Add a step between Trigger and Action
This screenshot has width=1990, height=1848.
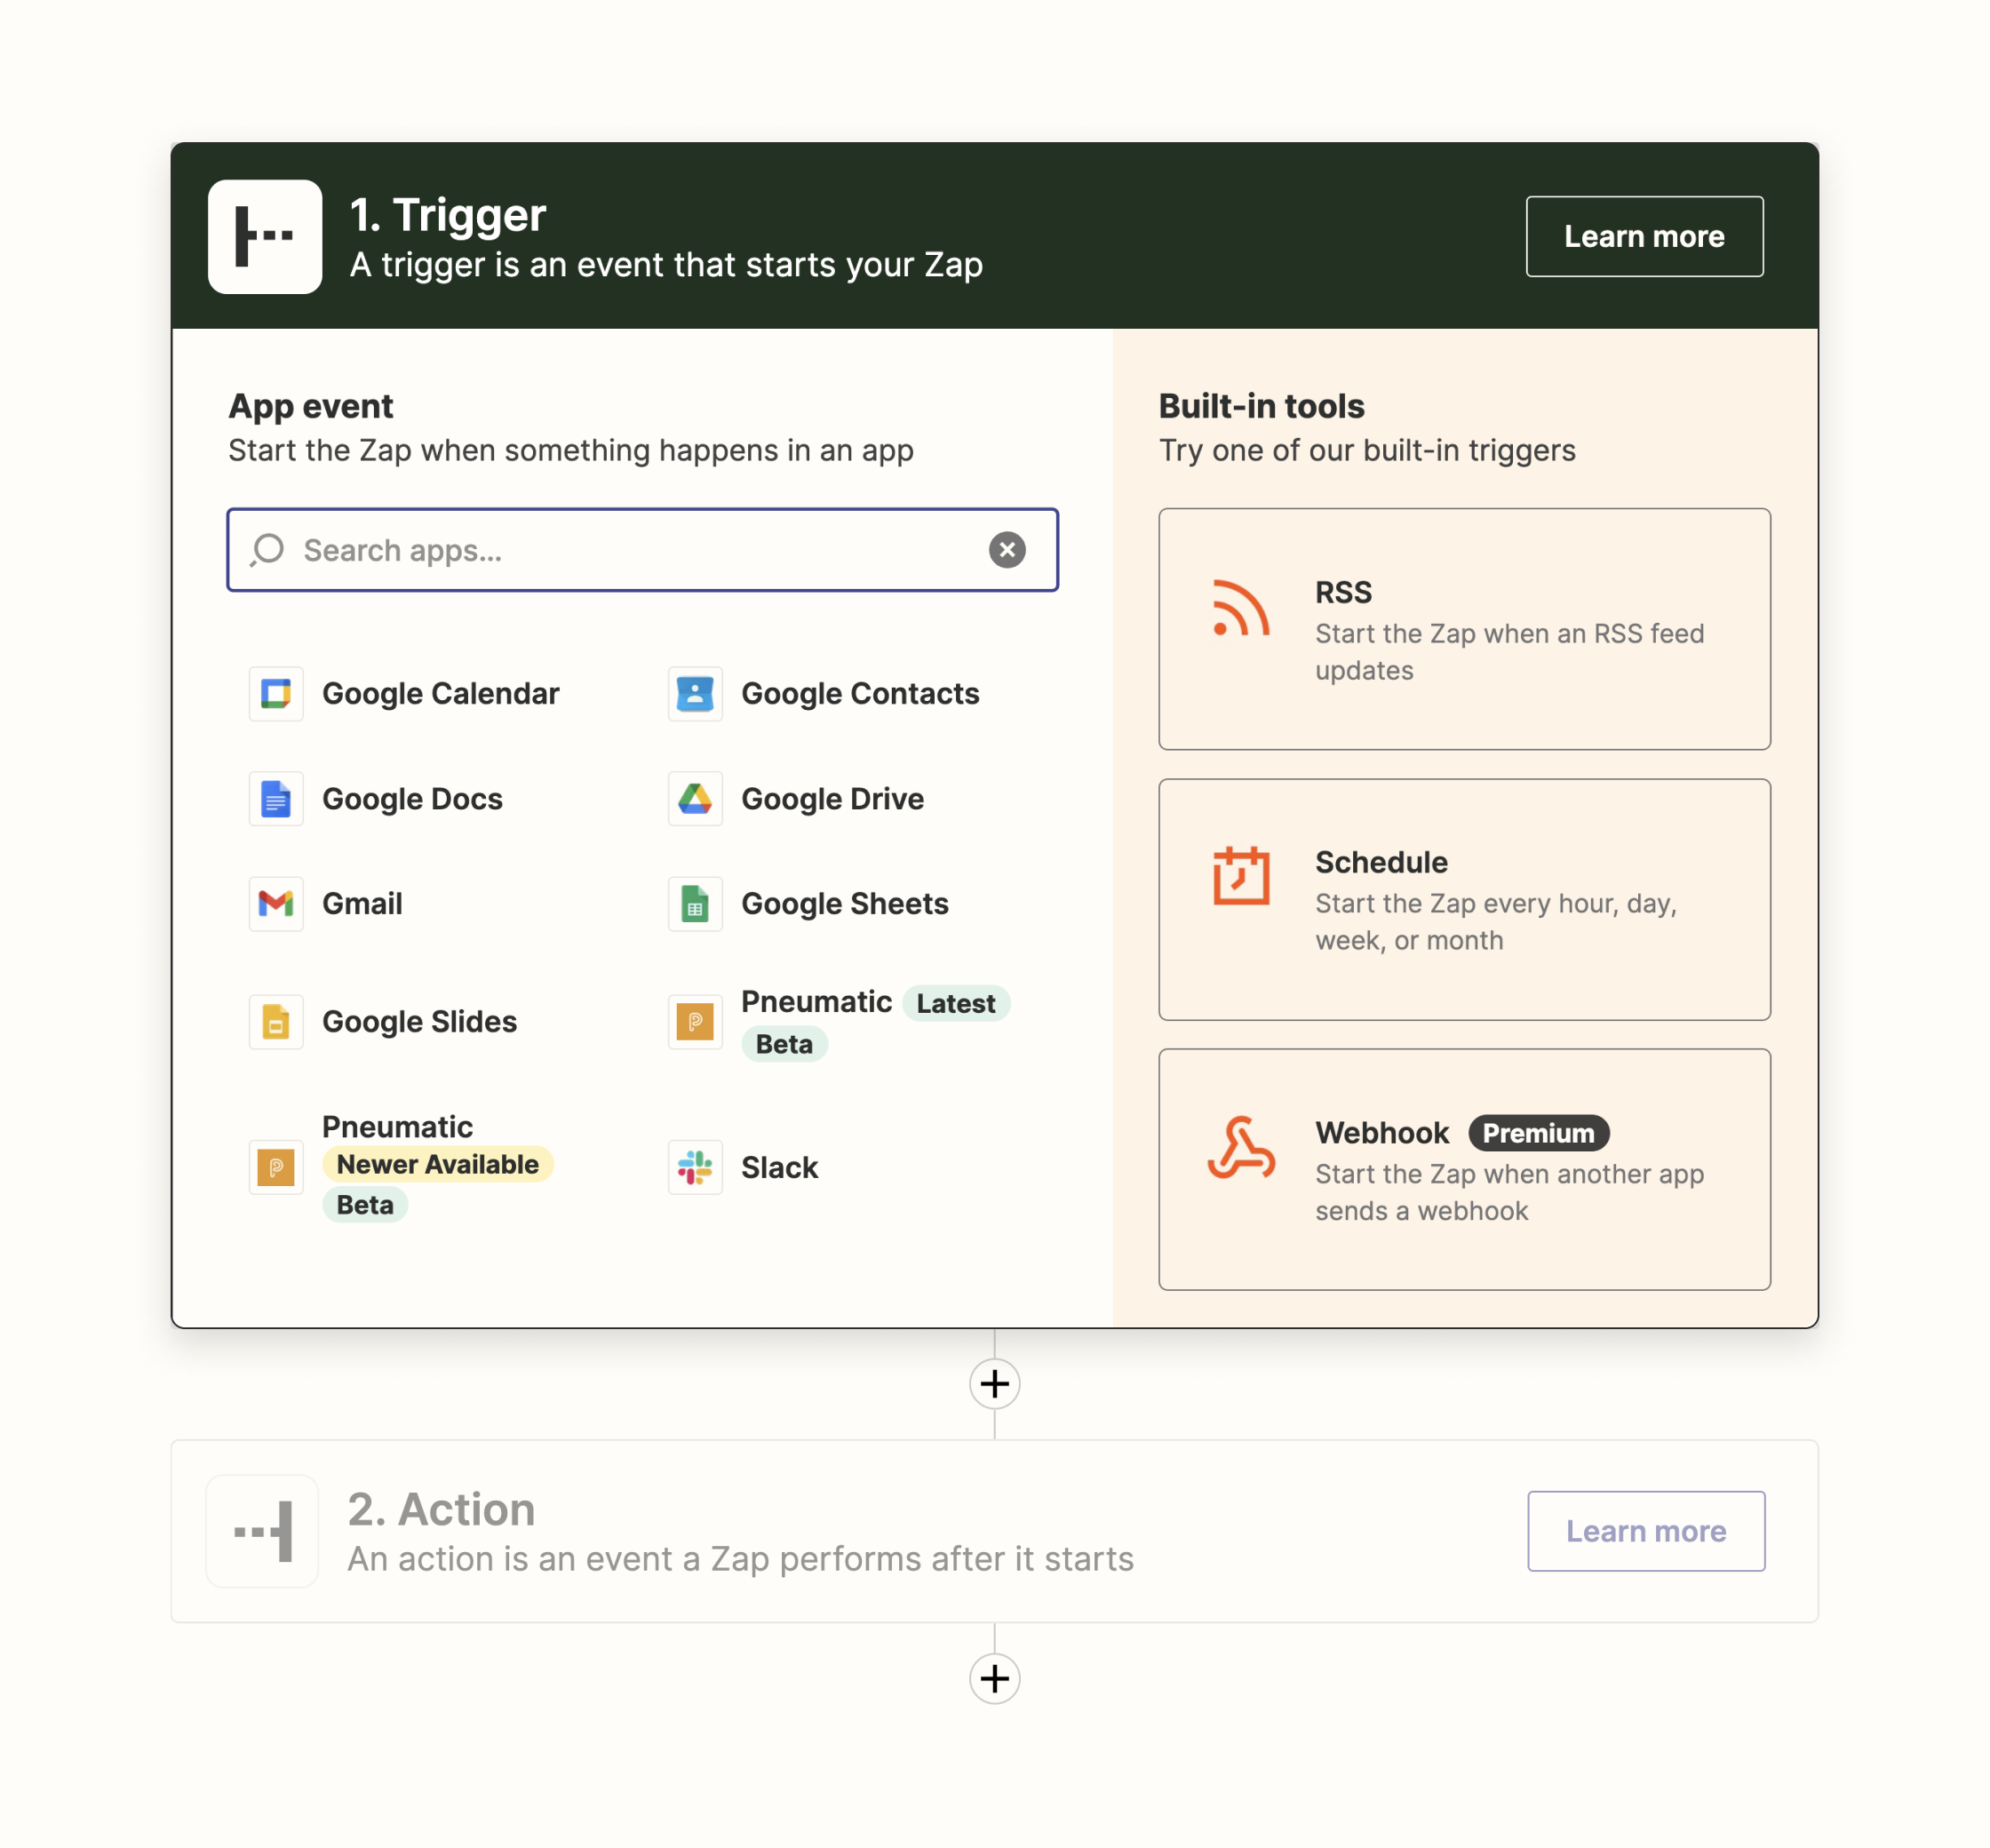[x=994, y=1384]
